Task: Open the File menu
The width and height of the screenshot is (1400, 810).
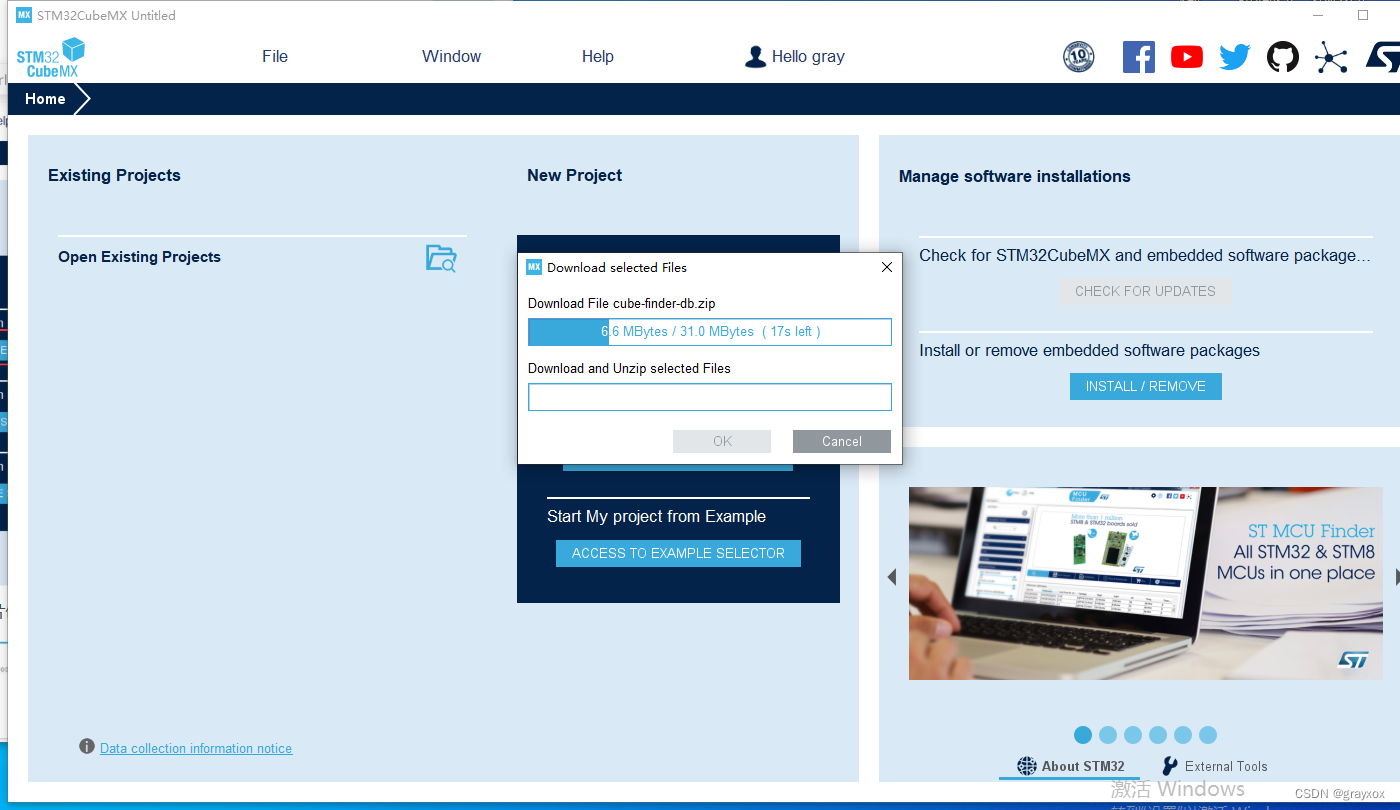Action: pyautogui.click(x=275, y=57)
